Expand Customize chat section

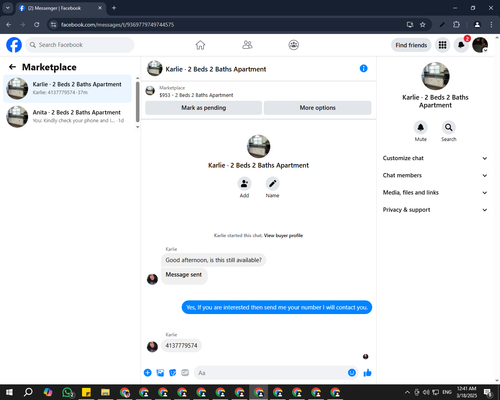(x=435, y=158)
